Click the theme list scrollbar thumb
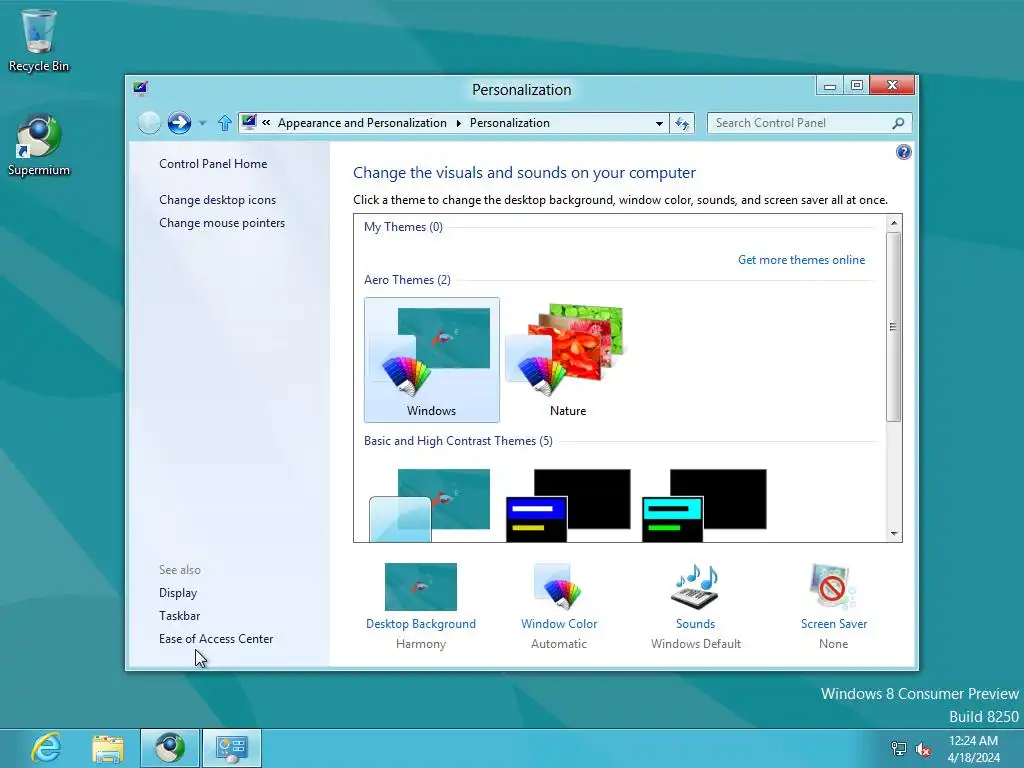Screen dimensions: 1024x768 pos(894,327)
